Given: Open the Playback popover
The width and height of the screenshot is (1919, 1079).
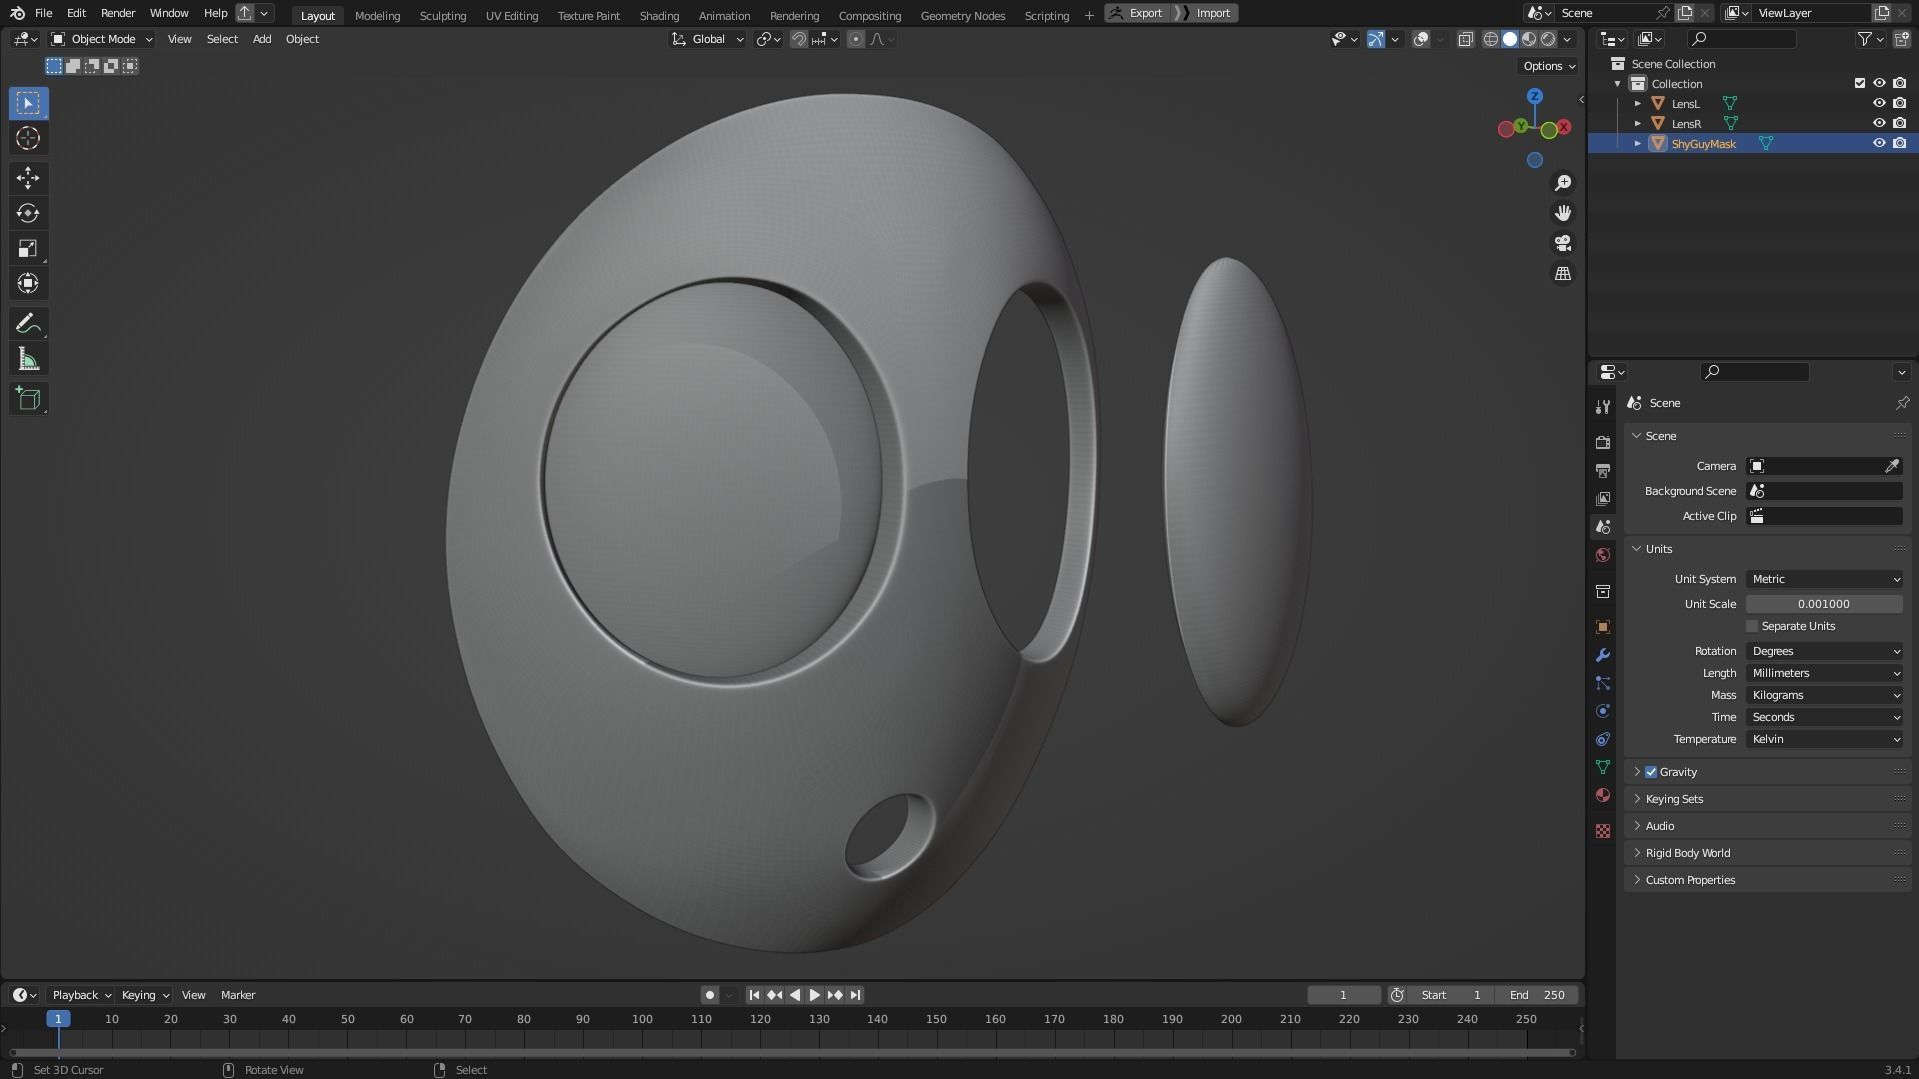Looking at the screenshot, I should coord(80,995).
